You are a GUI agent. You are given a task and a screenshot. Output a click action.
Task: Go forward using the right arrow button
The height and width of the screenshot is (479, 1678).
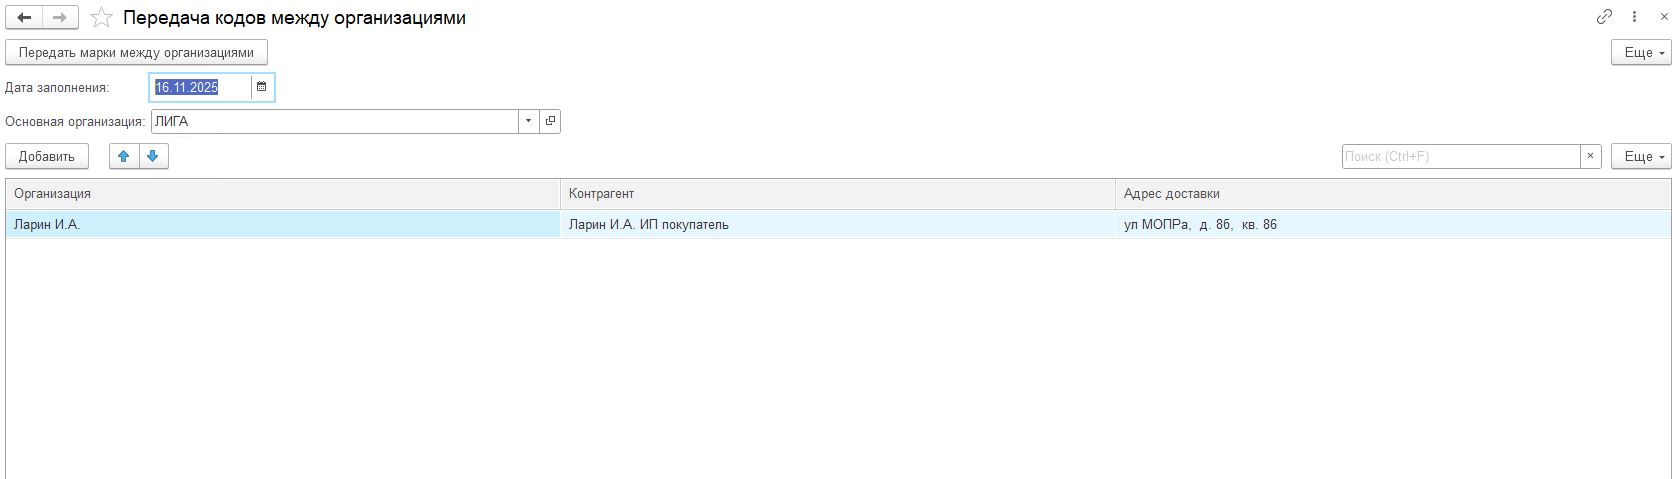click(x=60, y=17)
